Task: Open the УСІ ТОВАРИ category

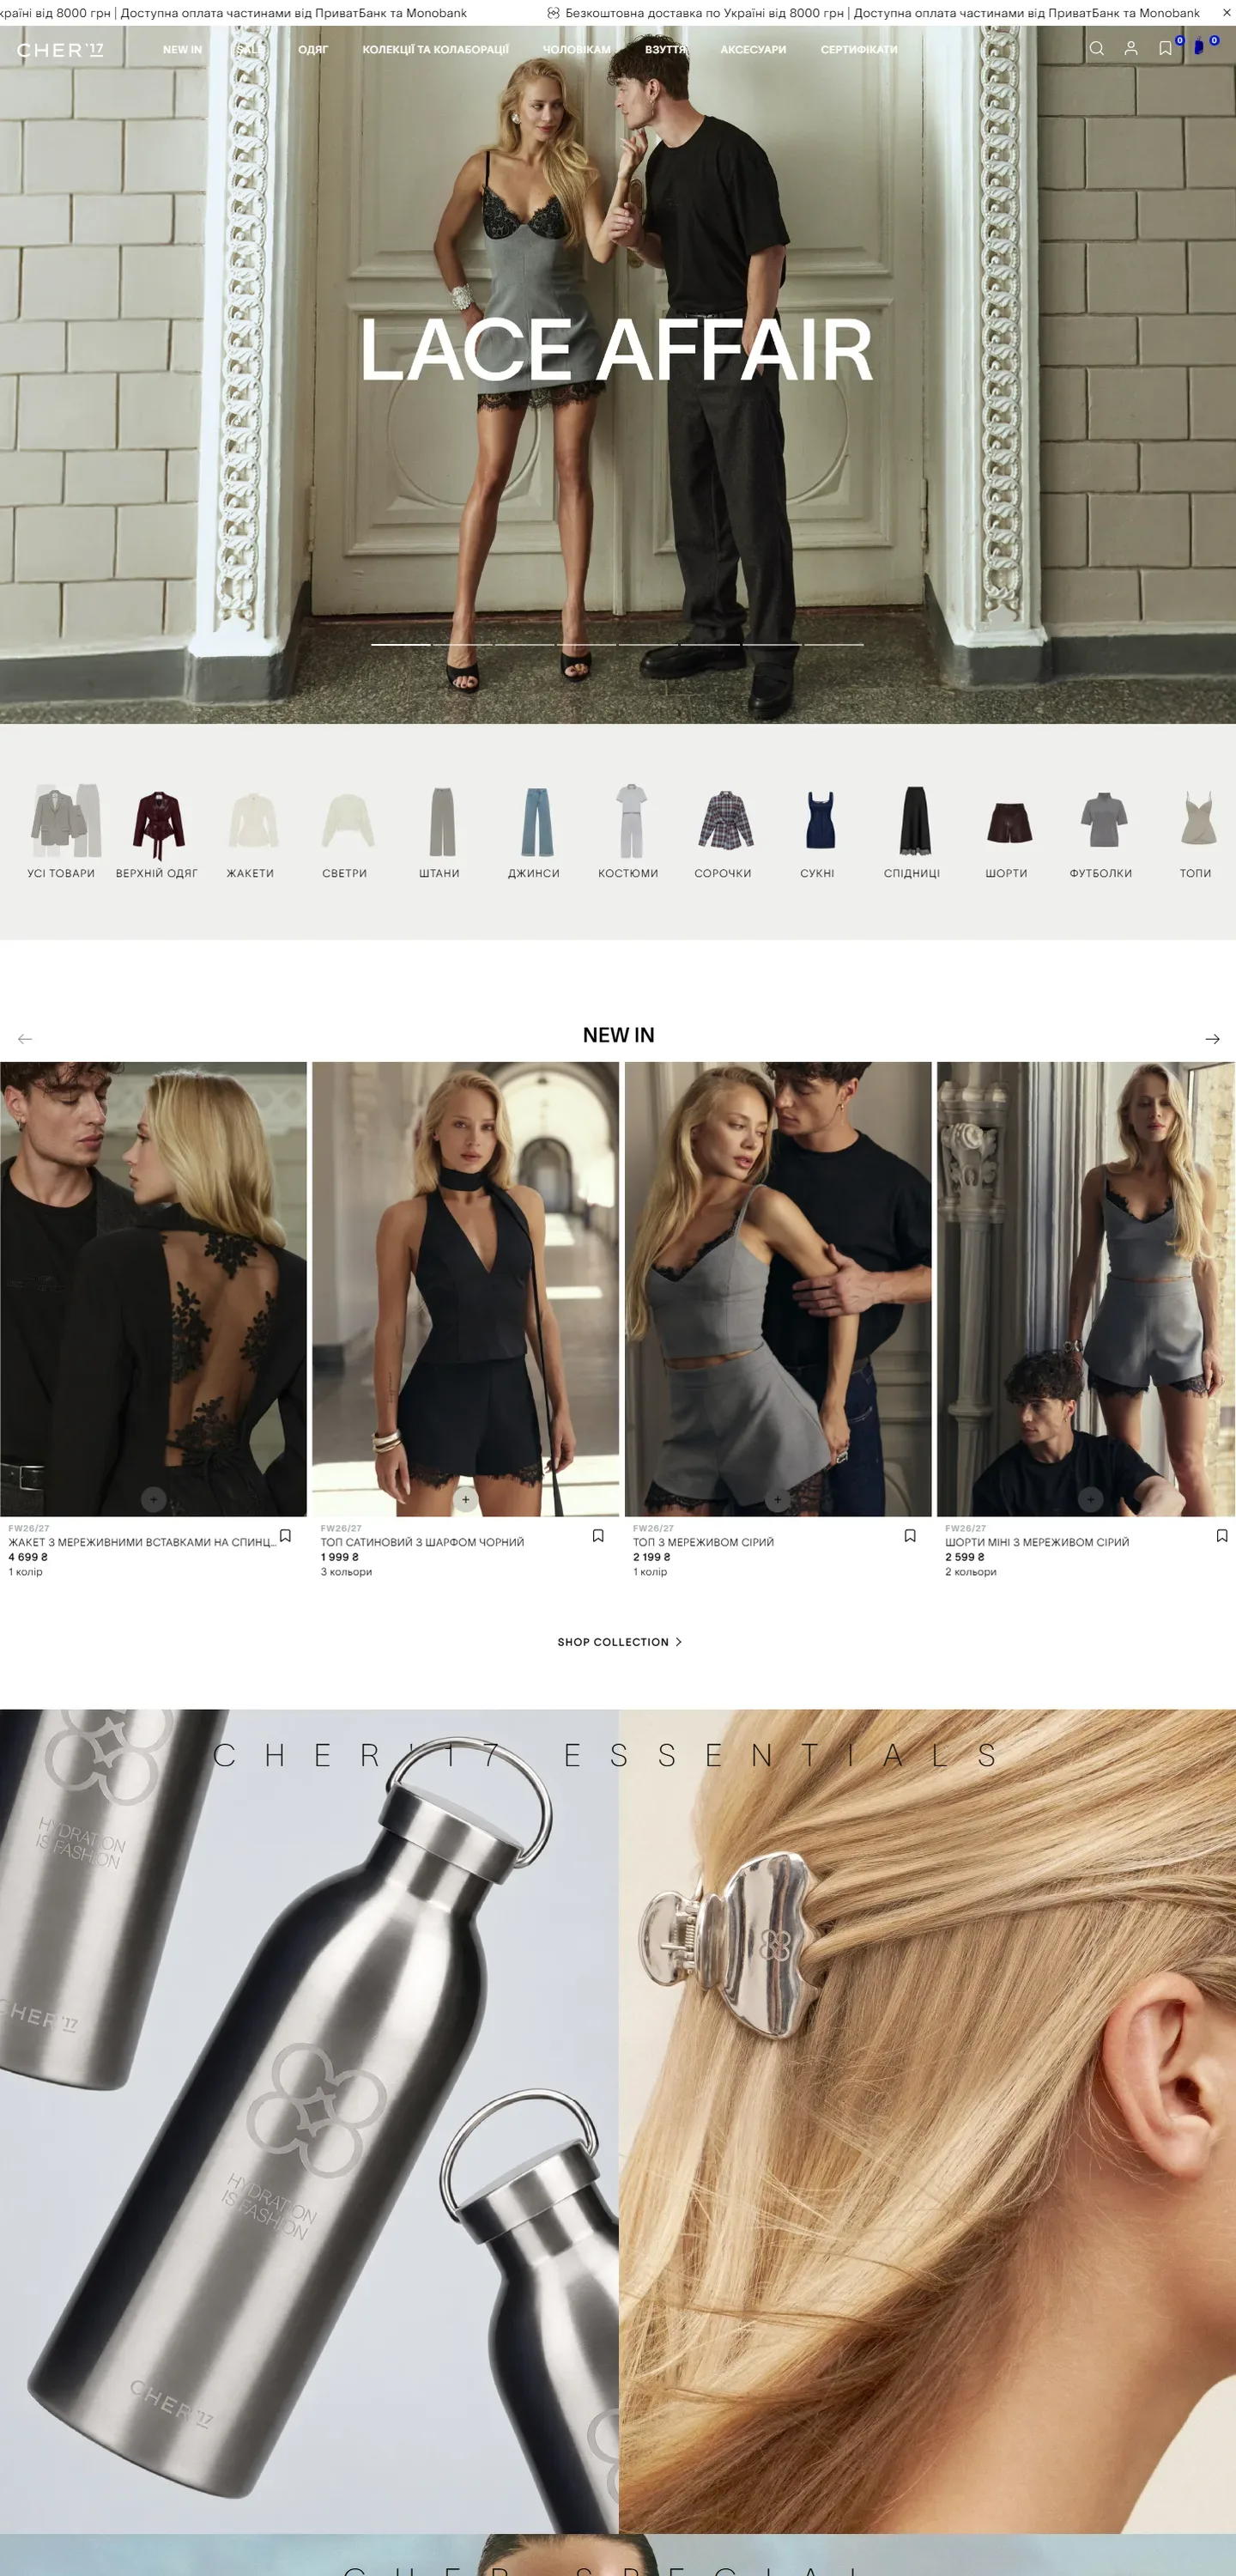Action: pos(61,832)
